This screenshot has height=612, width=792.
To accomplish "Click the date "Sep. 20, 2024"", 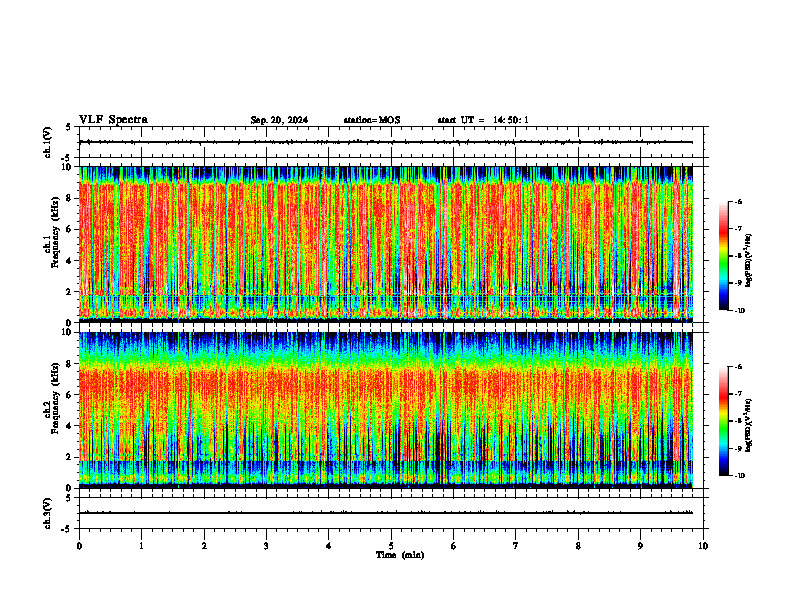I will (x=279, y=120).
